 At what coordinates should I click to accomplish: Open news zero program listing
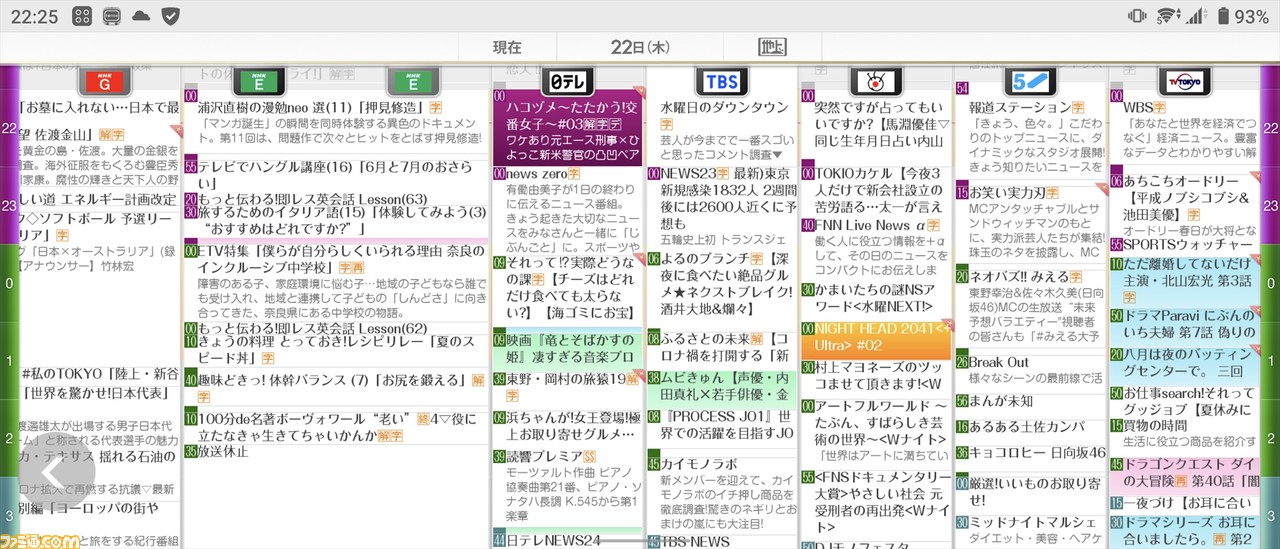(x=568, y=210)
